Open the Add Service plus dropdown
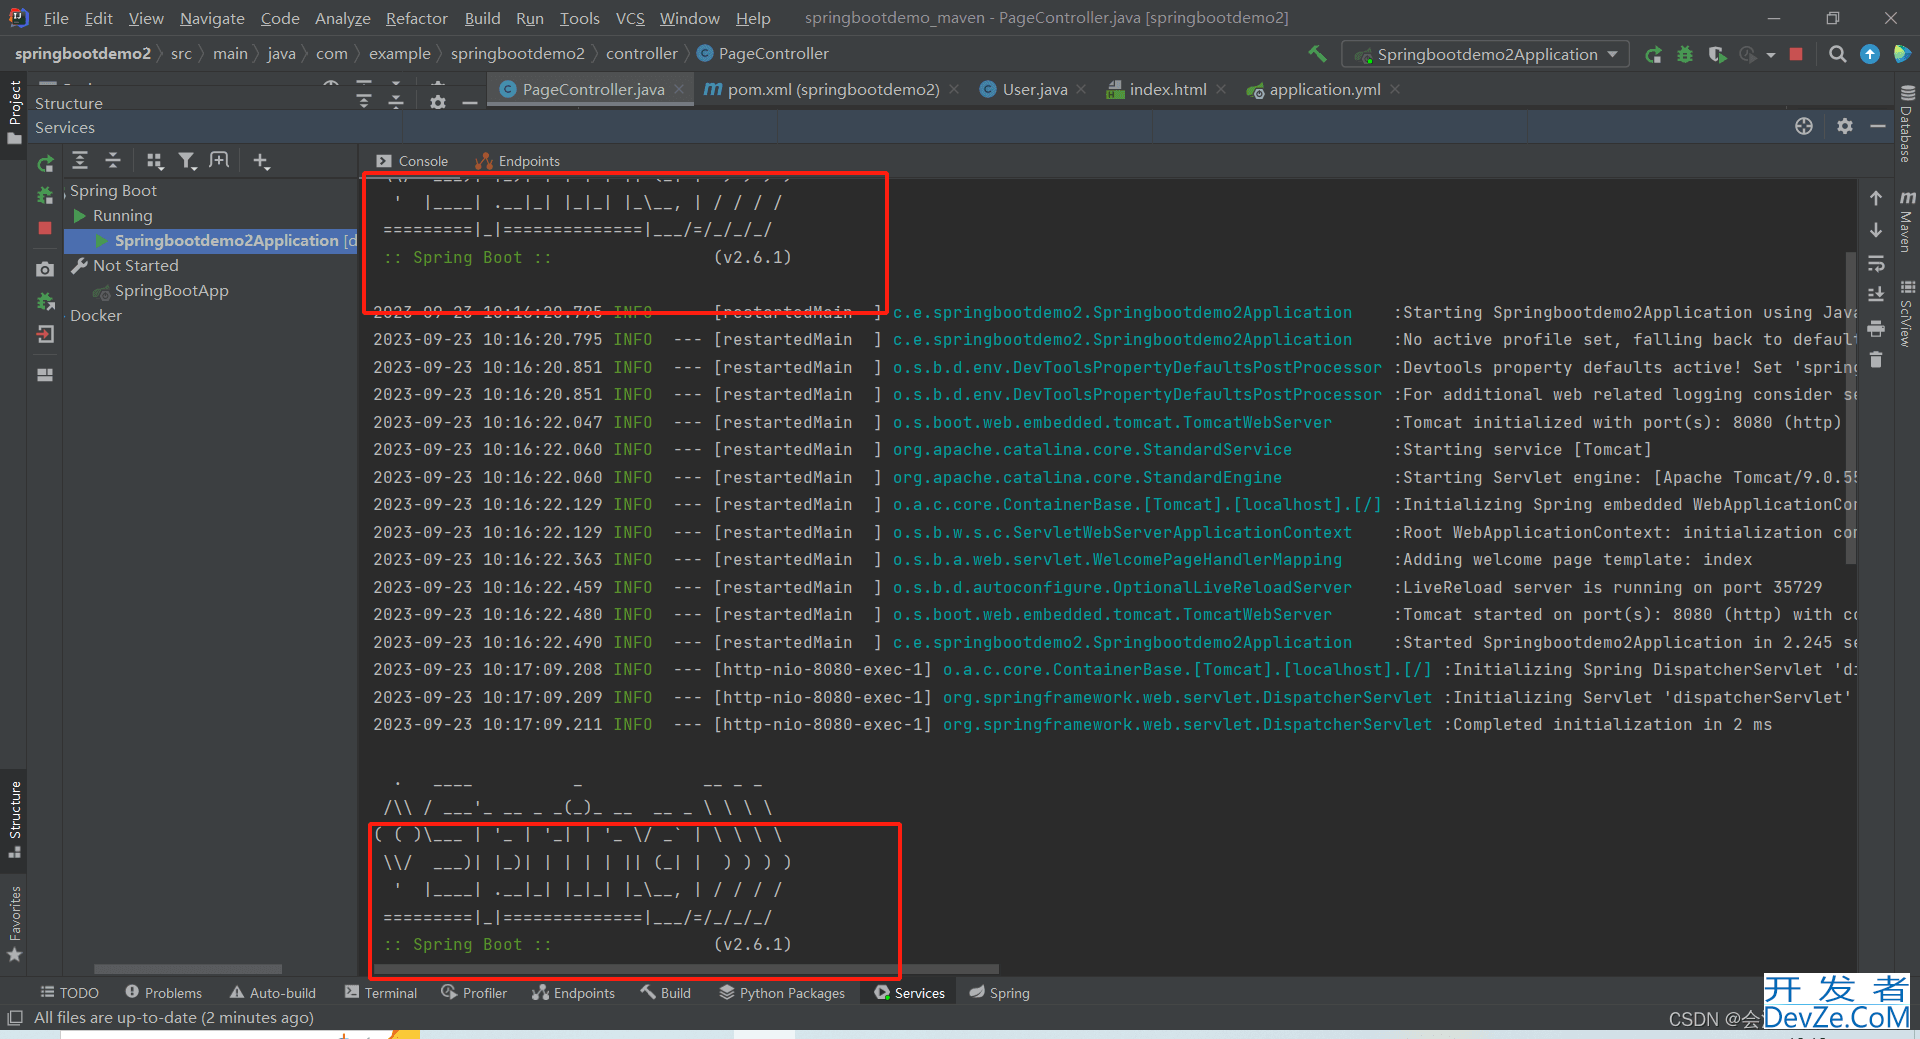 pyautogui.click(x=261, y=160)
